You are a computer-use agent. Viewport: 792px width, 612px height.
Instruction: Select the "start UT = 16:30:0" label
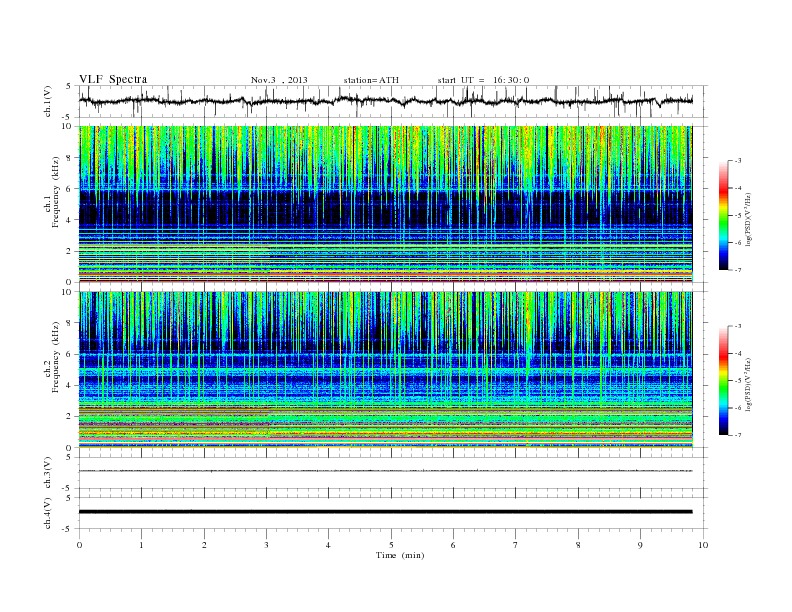(483, 80)
